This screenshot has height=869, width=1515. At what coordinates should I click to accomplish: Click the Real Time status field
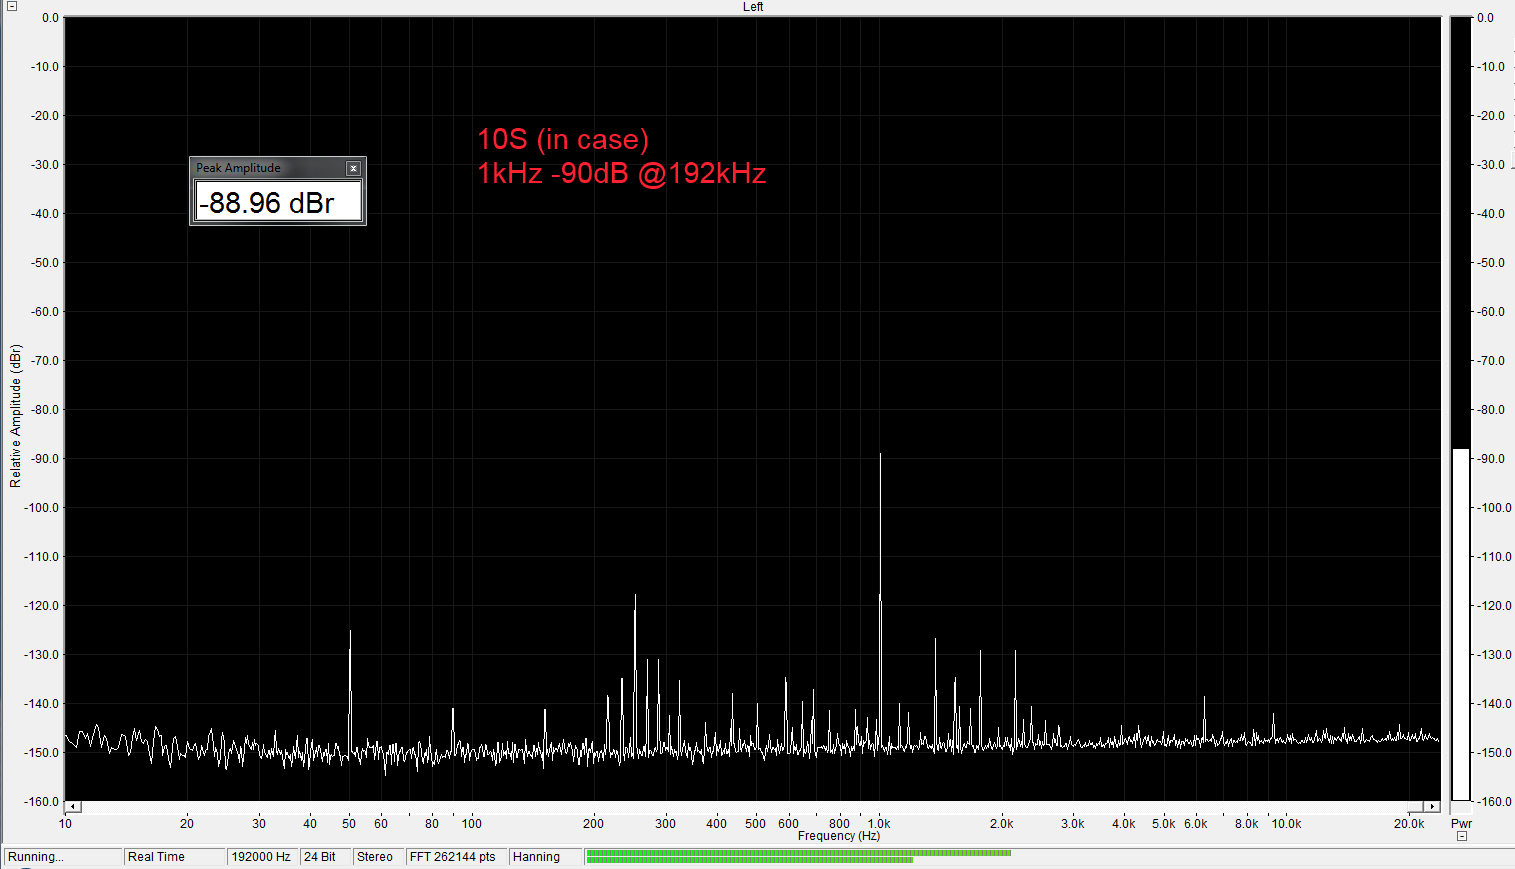point(175,857)
